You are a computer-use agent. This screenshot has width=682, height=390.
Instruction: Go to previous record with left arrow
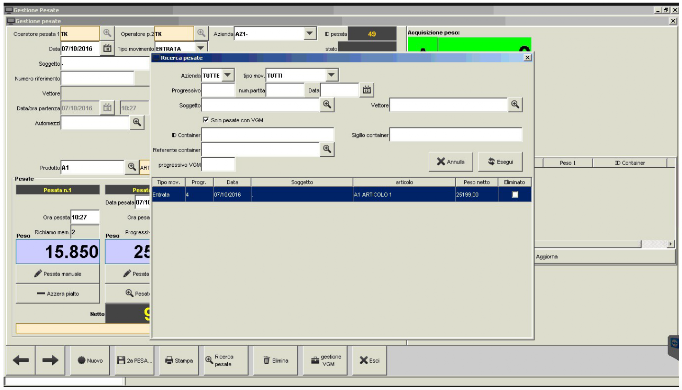coord(20,360)
